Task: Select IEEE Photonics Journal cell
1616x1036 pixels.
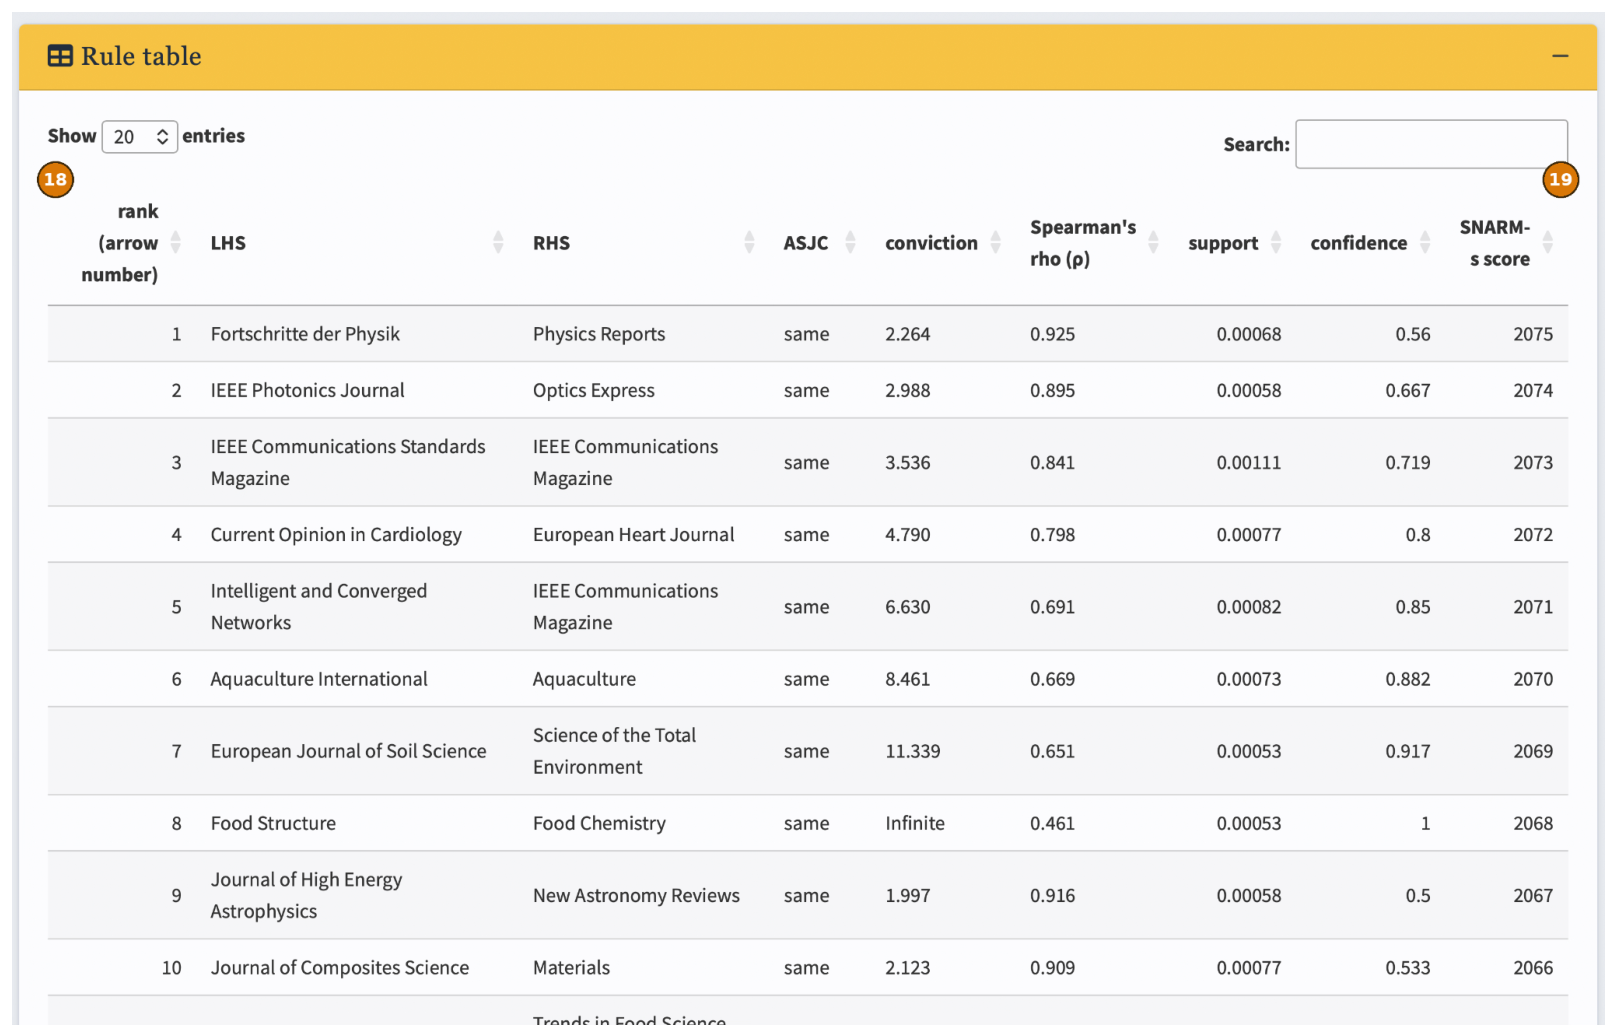Action: (x=307, y=390)
